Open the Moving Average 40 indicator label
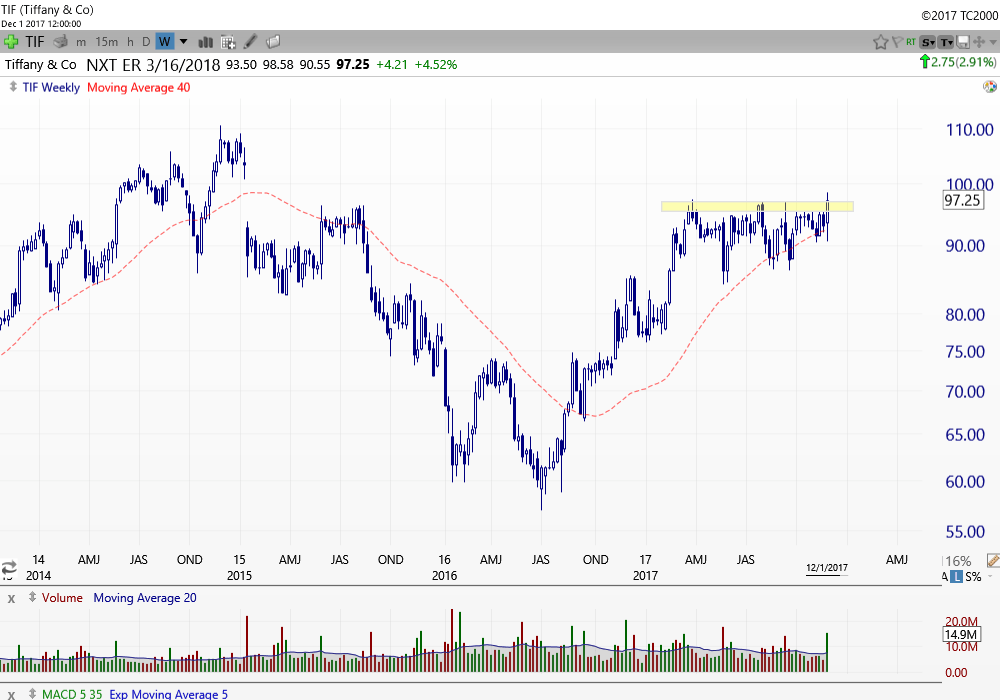Image resolution: width=1000 pixels, height=700 pixels. coord(138,87)
